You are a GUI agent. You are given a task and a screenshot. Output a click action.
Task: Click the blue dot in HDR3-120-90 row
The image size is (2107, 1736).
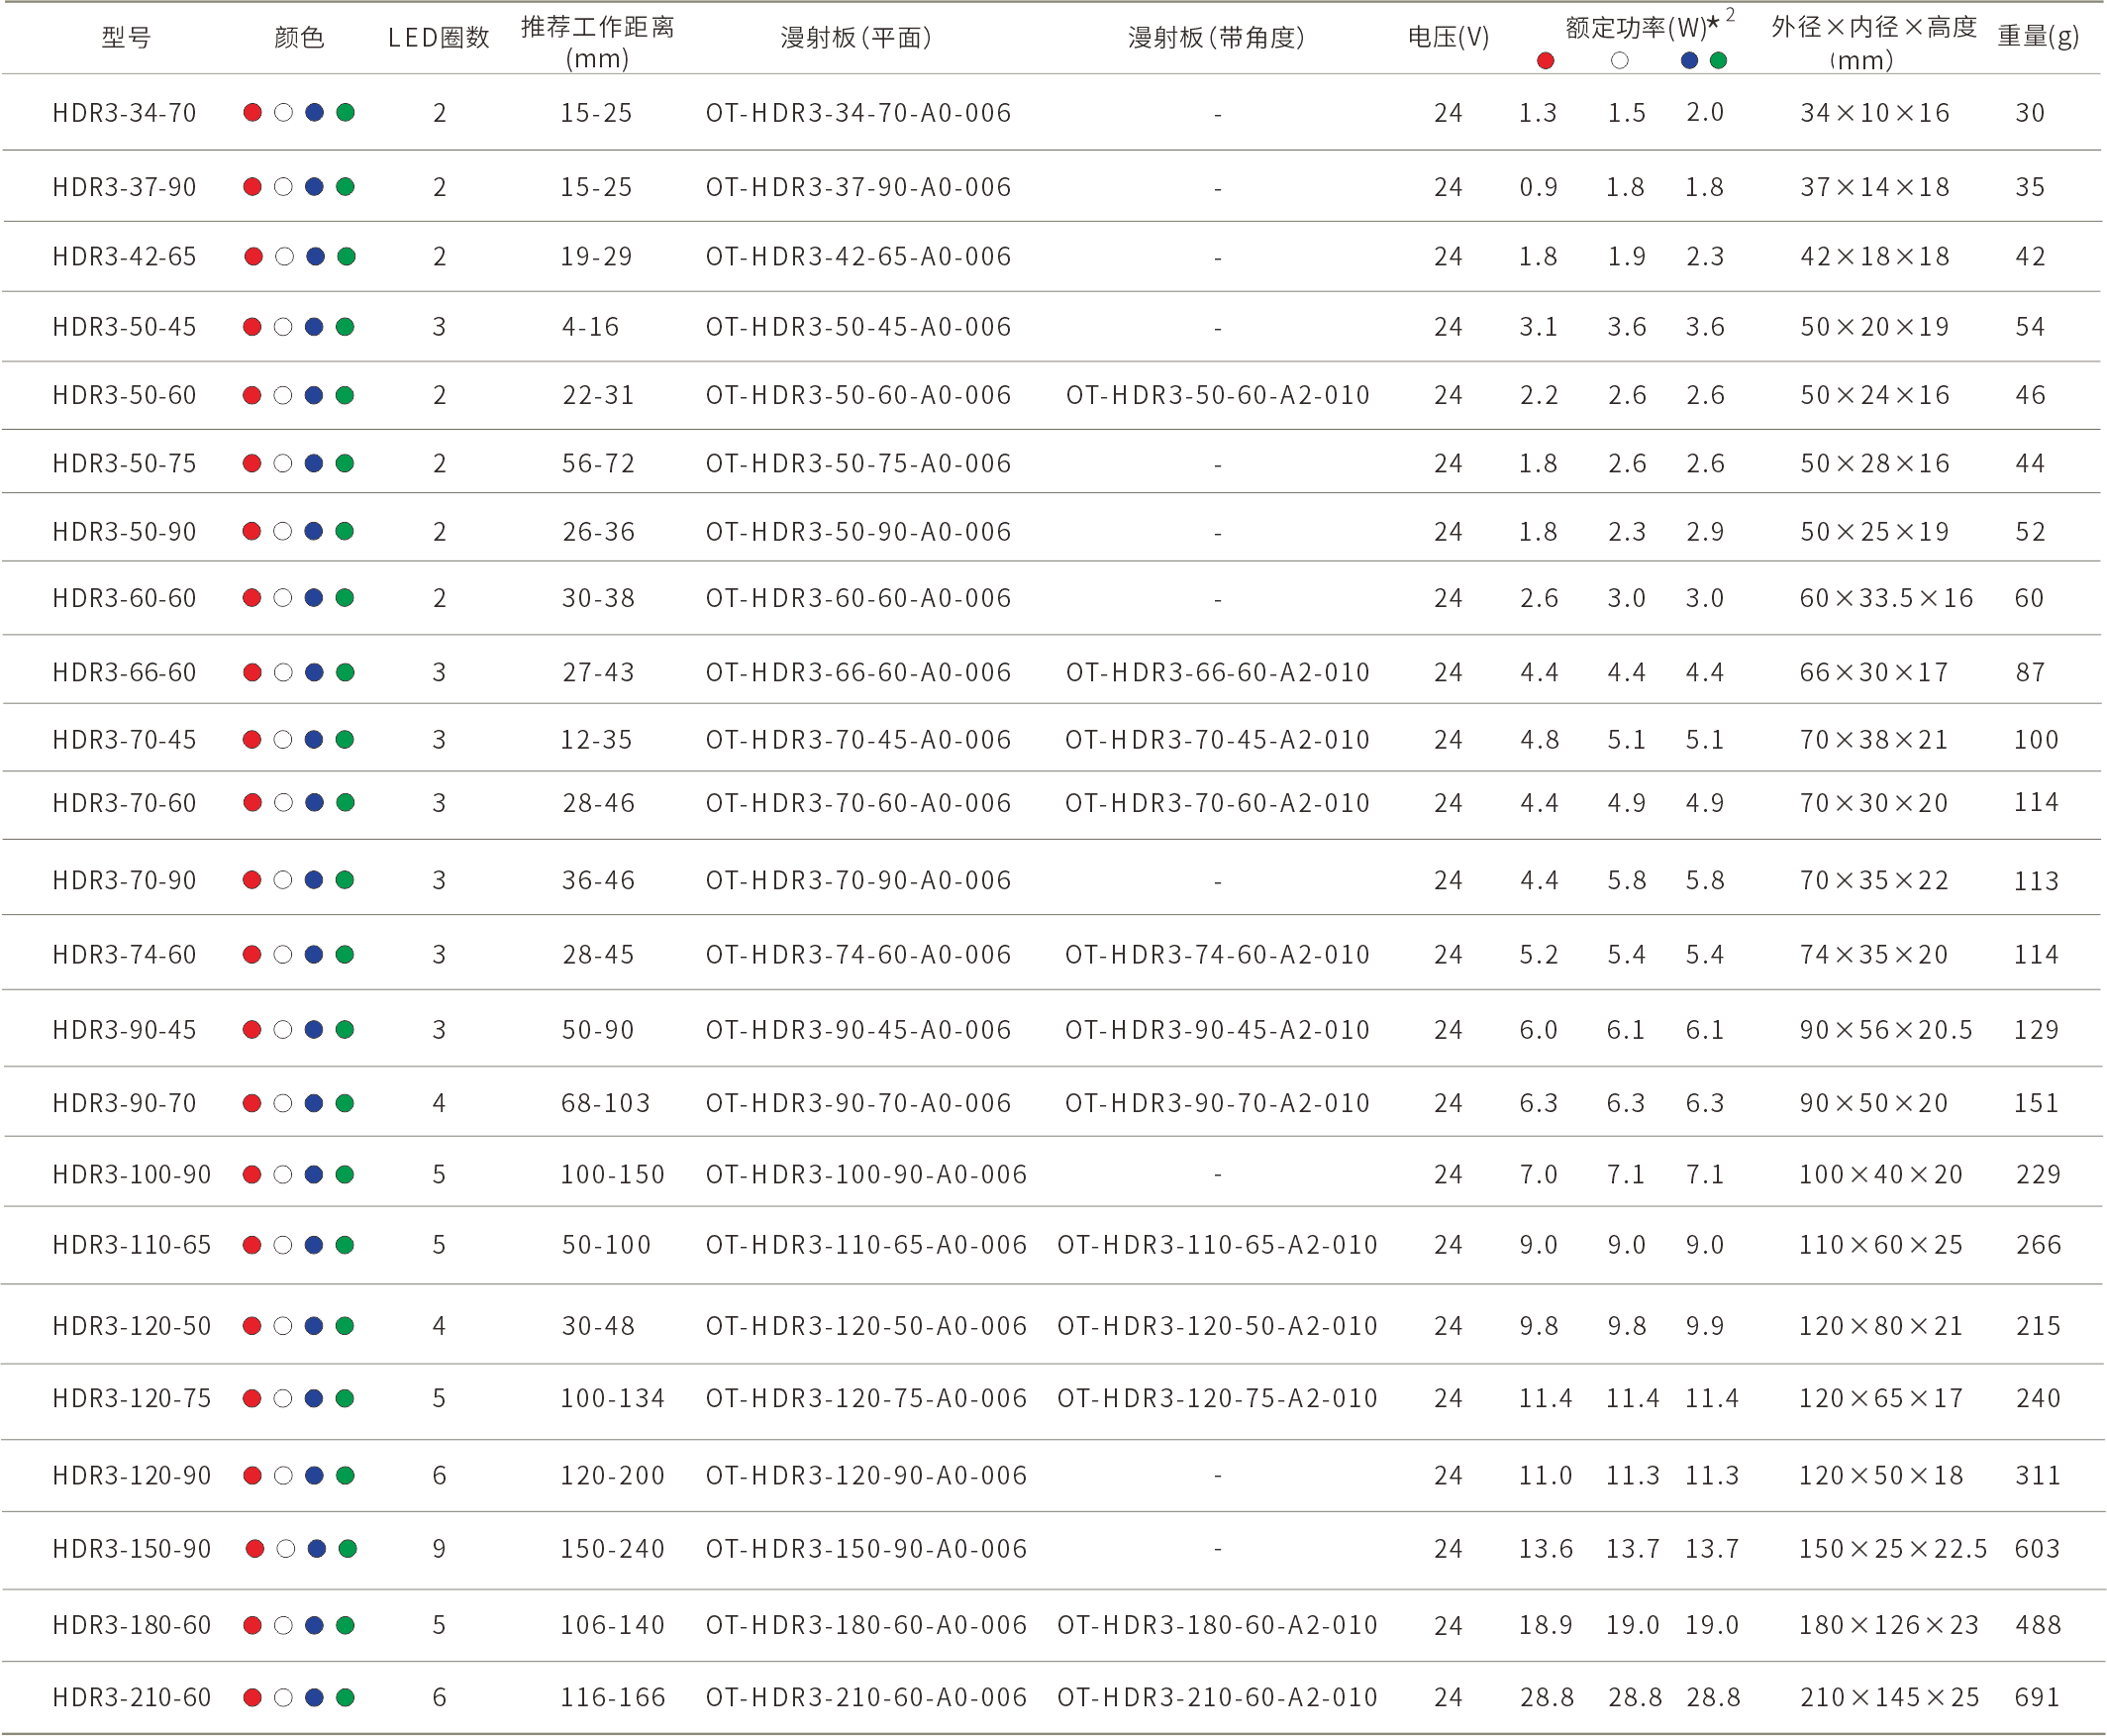point(314,1475)
